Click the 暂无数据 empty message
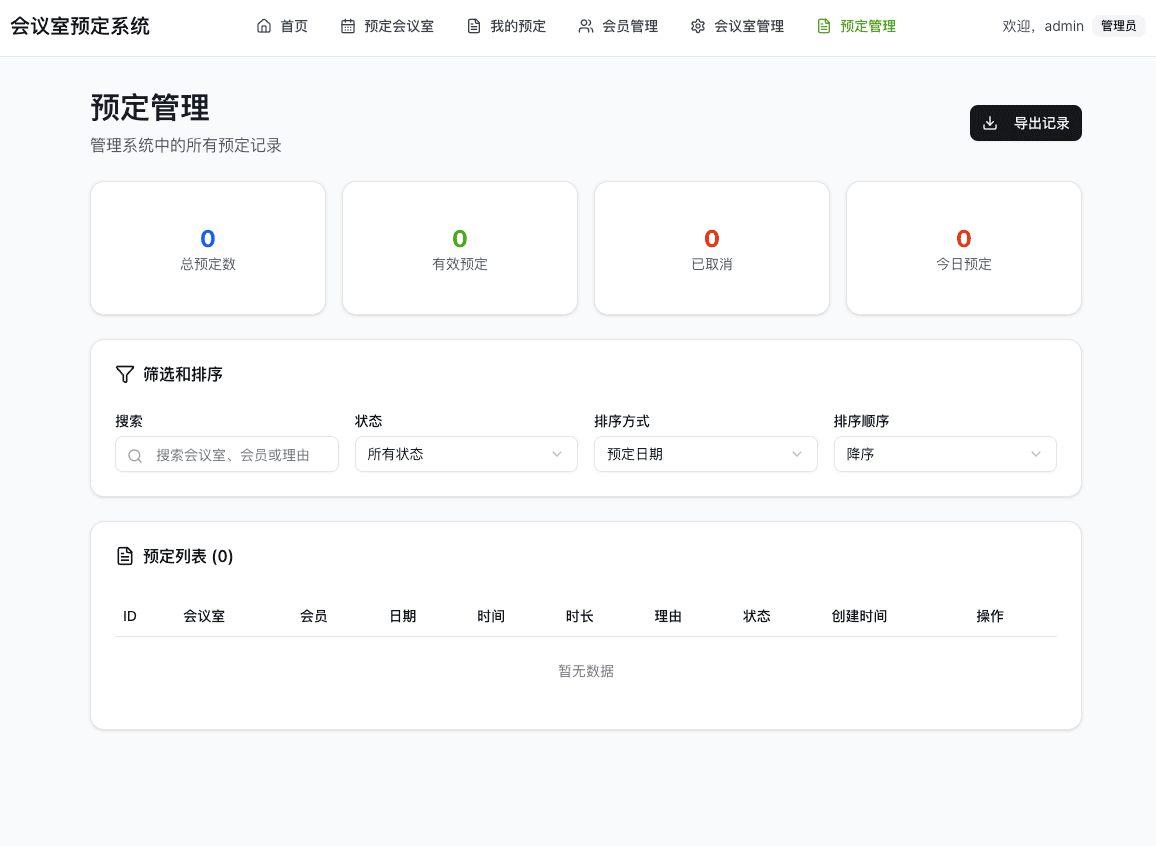Viewport: 1156px width, 846px height. tap(586, 671)
